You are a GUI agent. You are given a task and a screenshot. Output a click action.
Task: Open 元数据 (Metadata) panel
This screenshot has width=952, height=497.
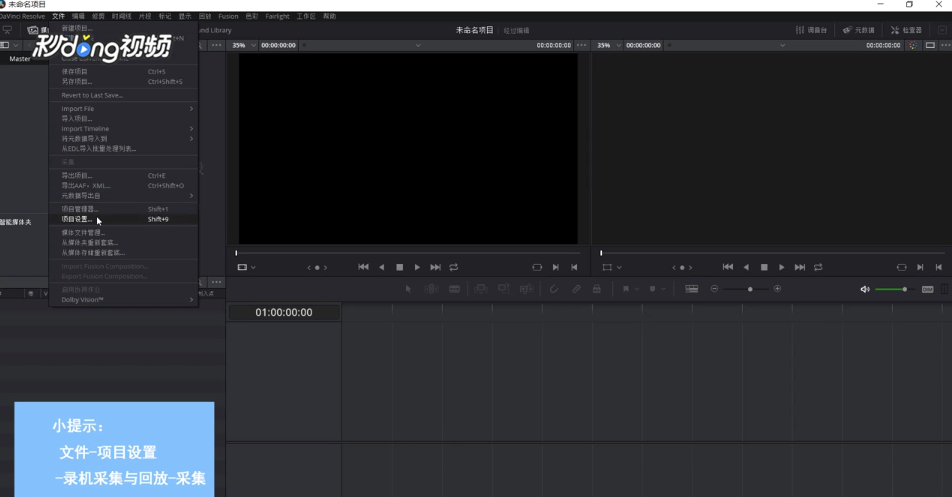(858, 30)
